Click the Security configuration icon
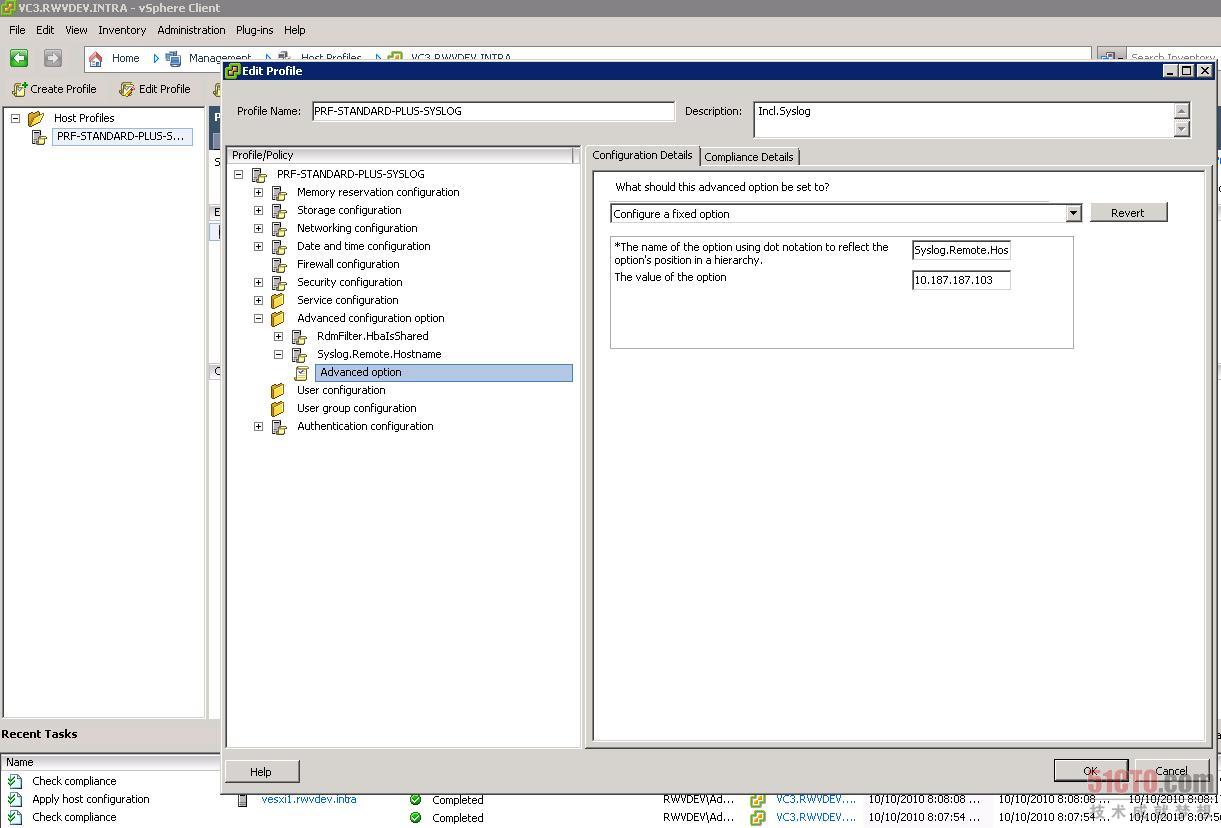The width and height of the screenshot is (1221, 828). coord(279,282)
